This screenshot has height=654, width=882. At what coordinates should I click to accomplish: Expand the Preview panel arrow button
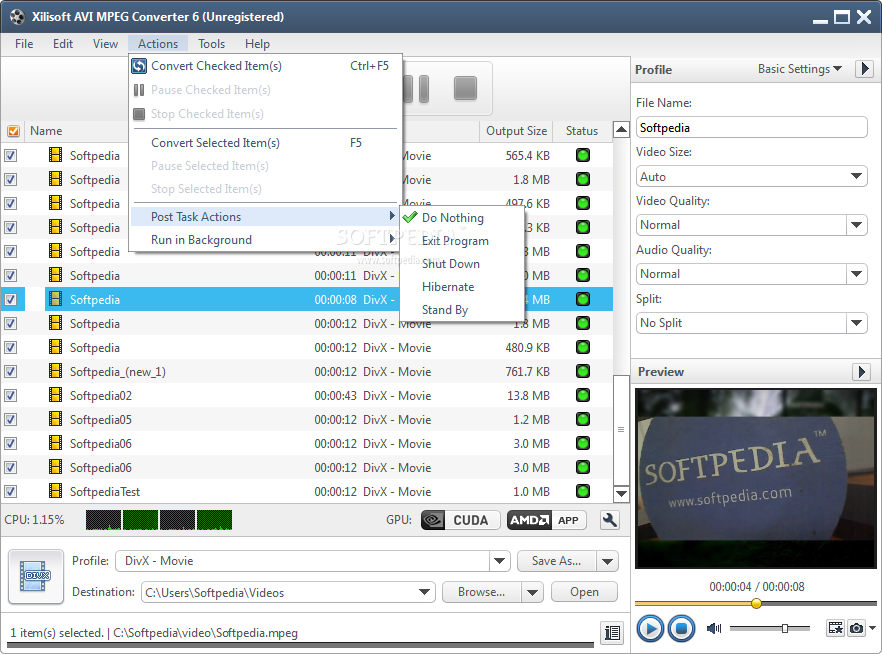pos(861,372)
